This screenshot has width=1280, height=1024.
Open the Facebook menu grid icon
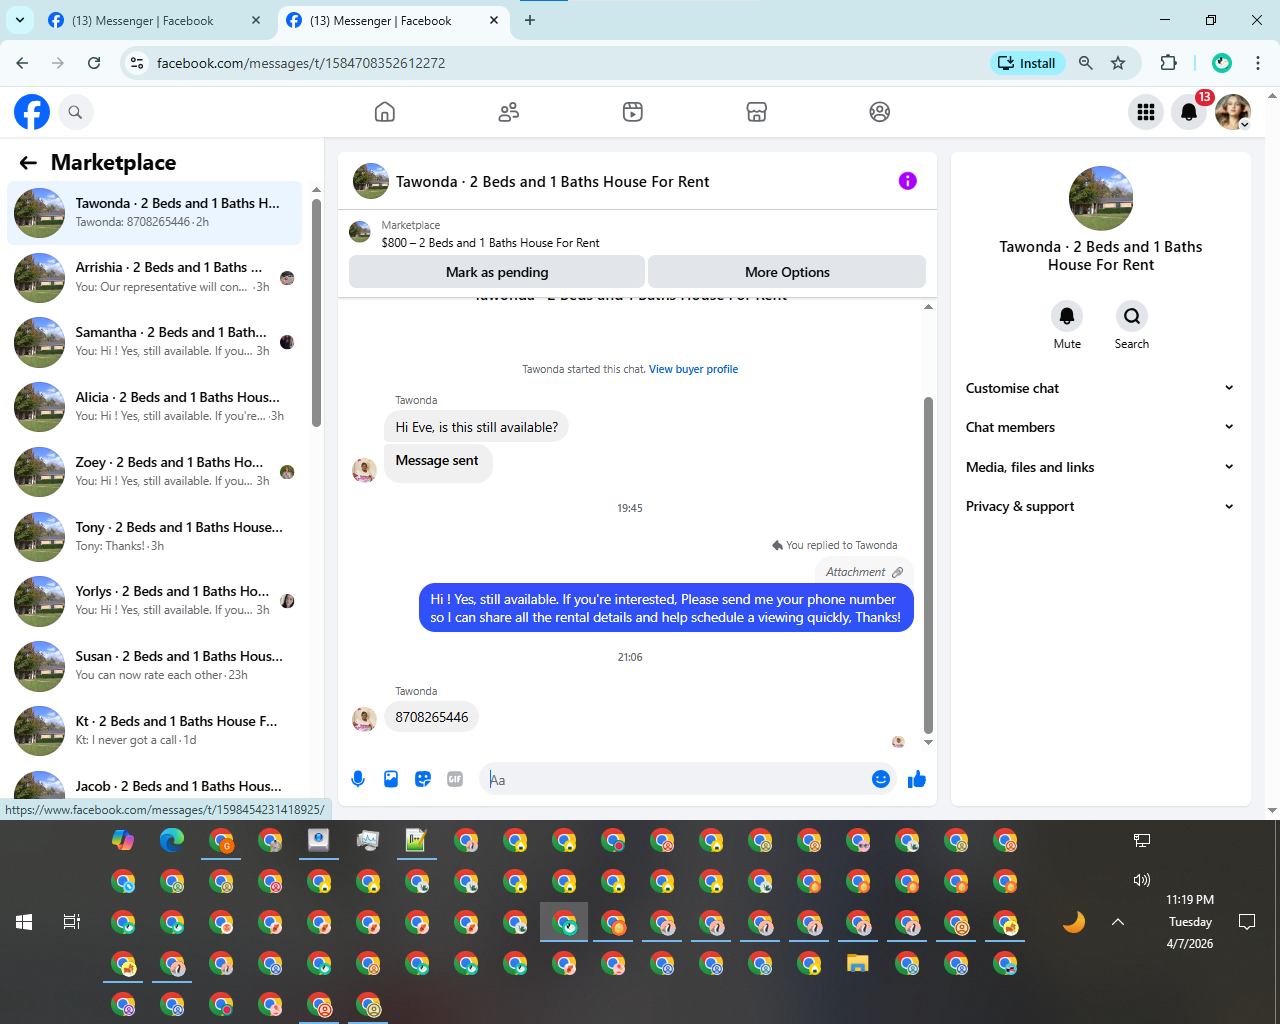(x=1146, y=112)
